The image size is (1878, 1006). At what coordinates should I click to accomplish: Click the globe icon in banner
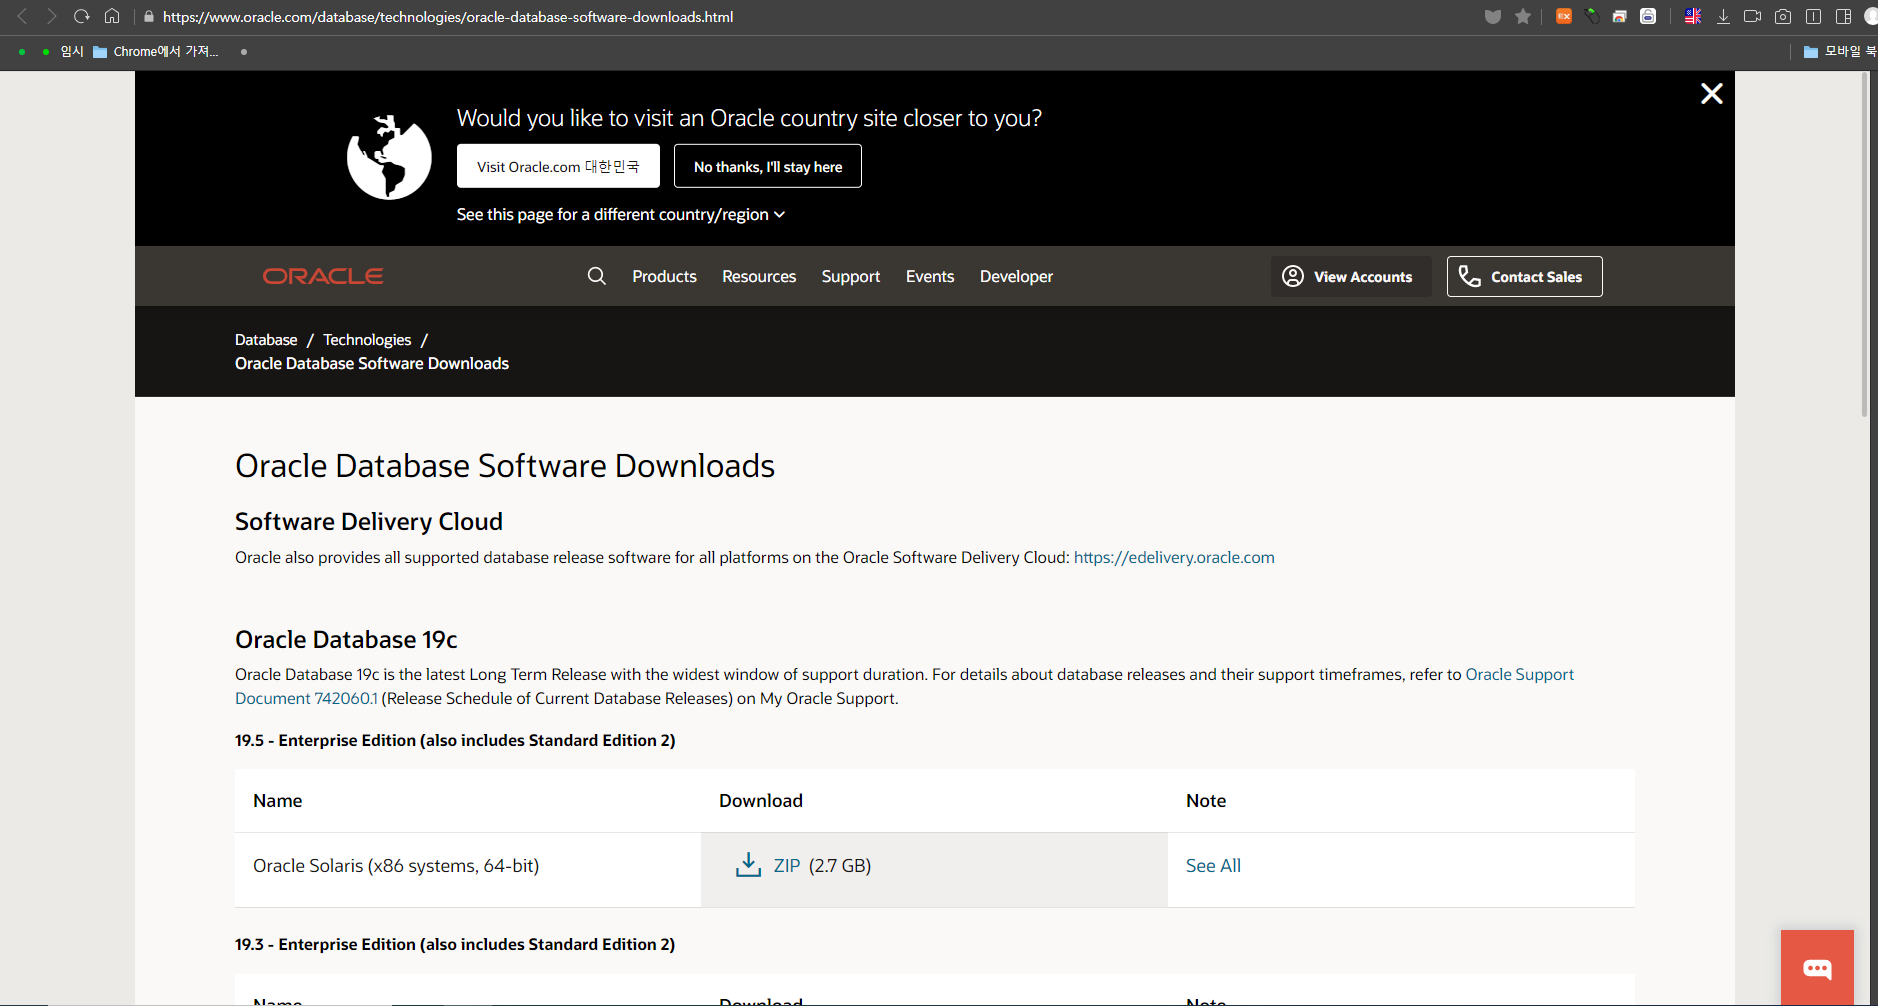pos(389,157)
